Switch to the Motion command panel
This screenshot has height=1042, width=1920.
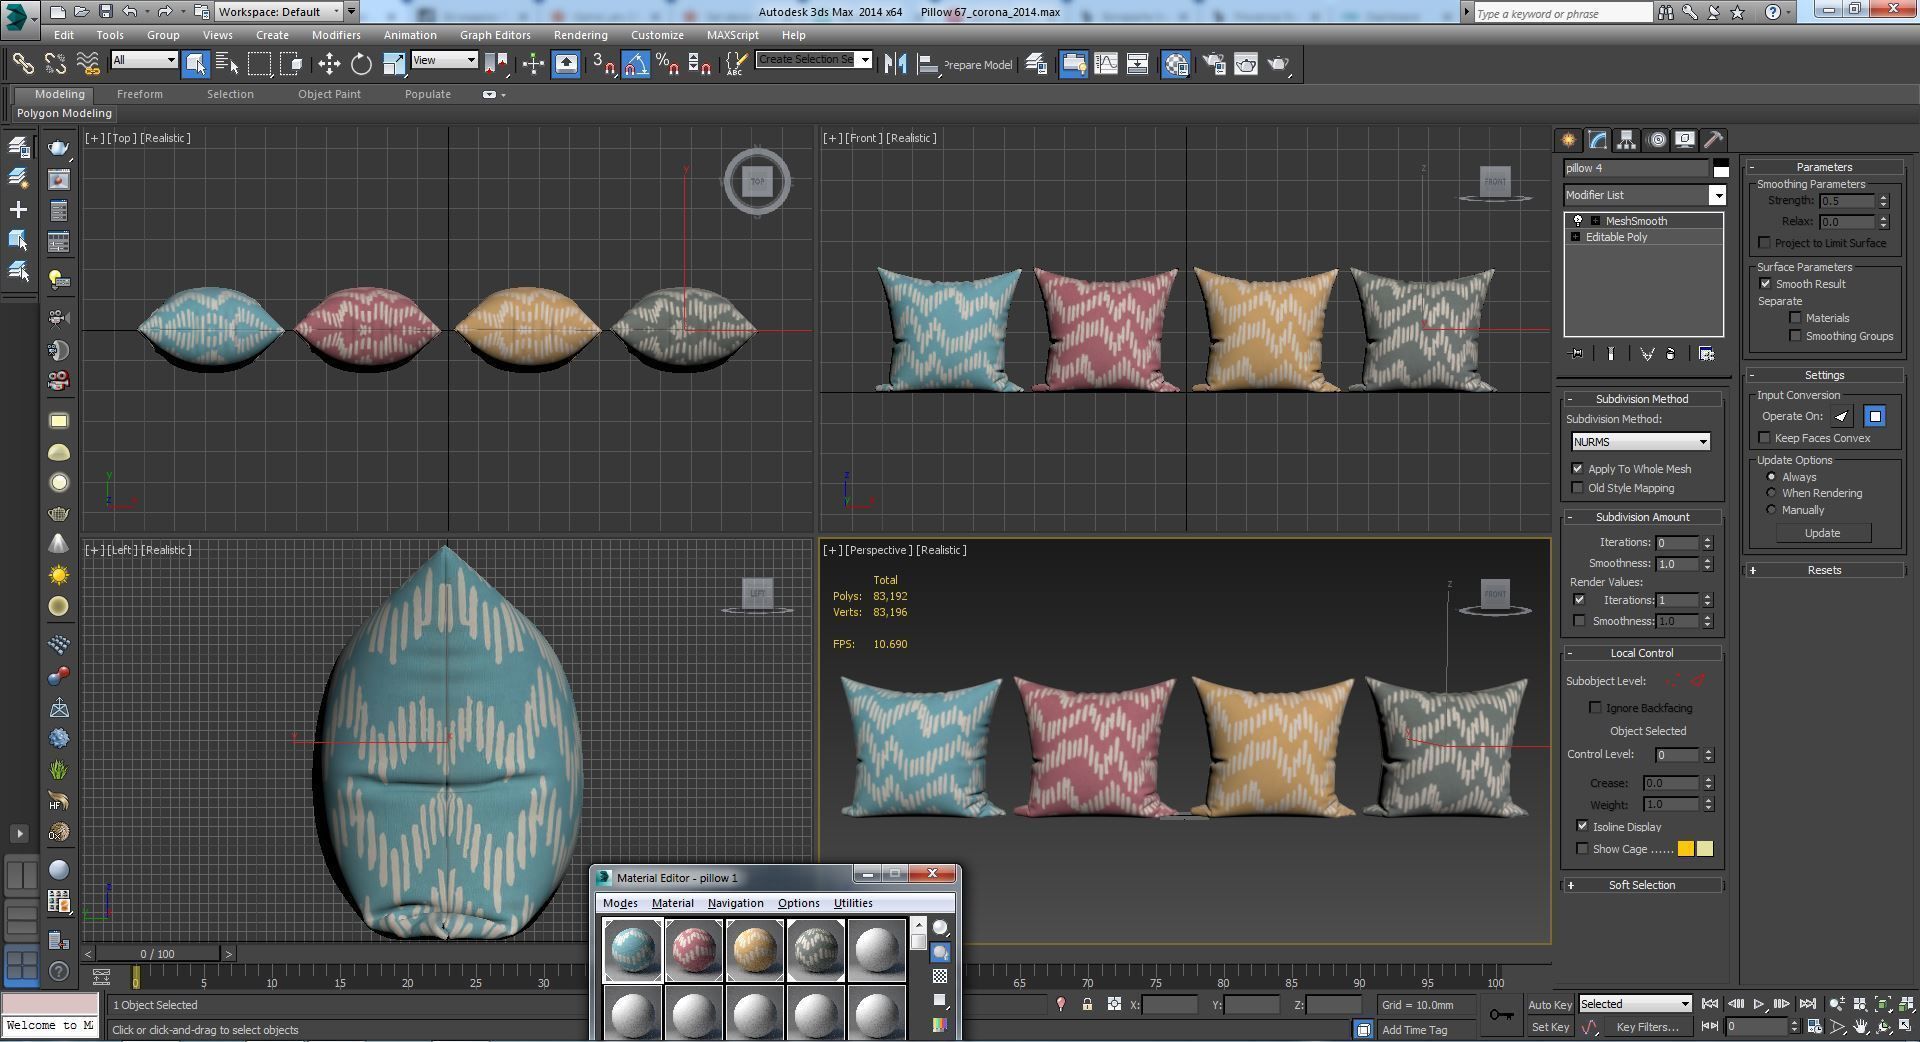[1656, 140]
